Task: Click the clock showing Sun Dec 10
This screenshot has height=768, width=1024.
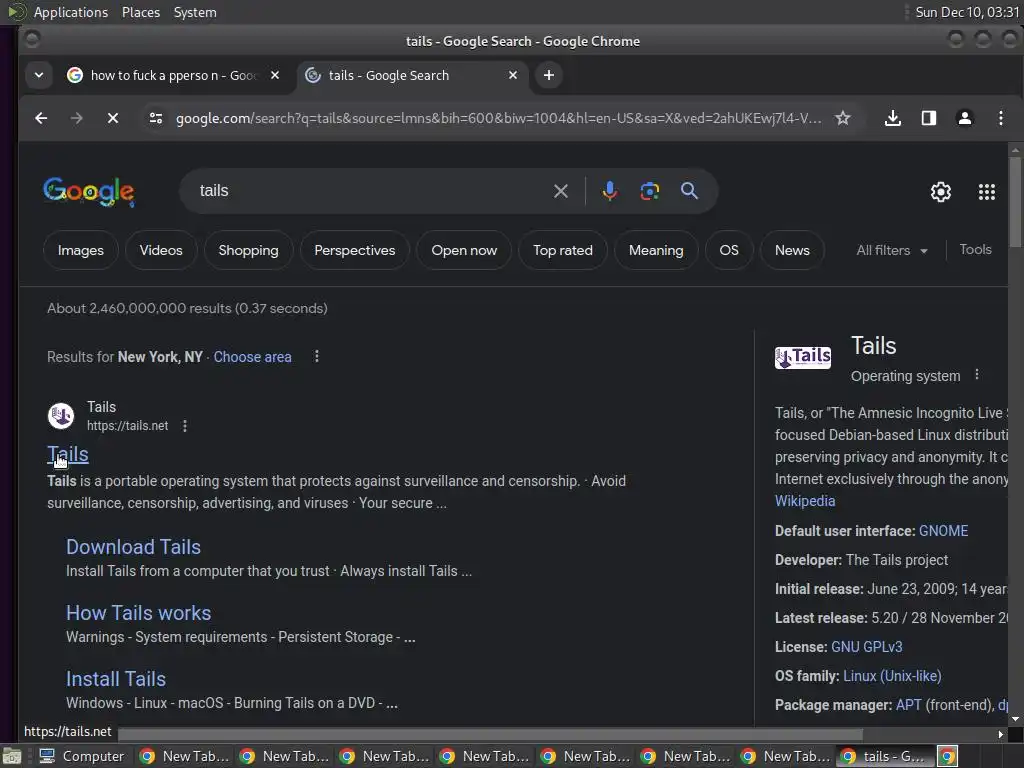Action: [967, 12]
